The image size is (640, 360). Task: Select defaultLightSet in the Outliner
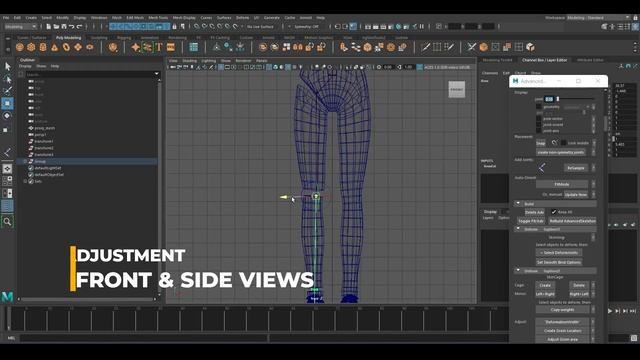(x=48, y=168)
